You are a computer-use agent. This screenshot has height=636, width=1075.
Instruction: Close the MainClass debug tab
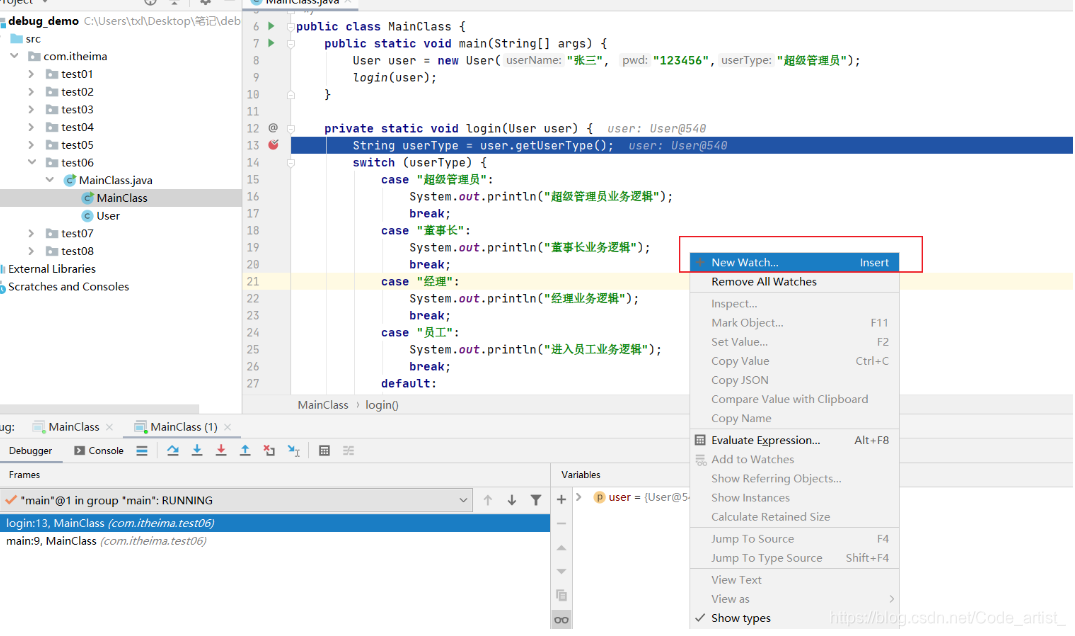110,427
